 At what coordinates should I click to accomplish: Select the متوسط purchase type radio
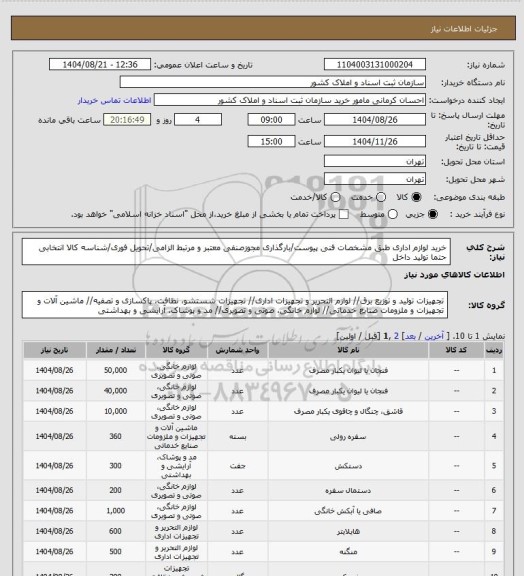pyautogui.click(x=393, y=214)
